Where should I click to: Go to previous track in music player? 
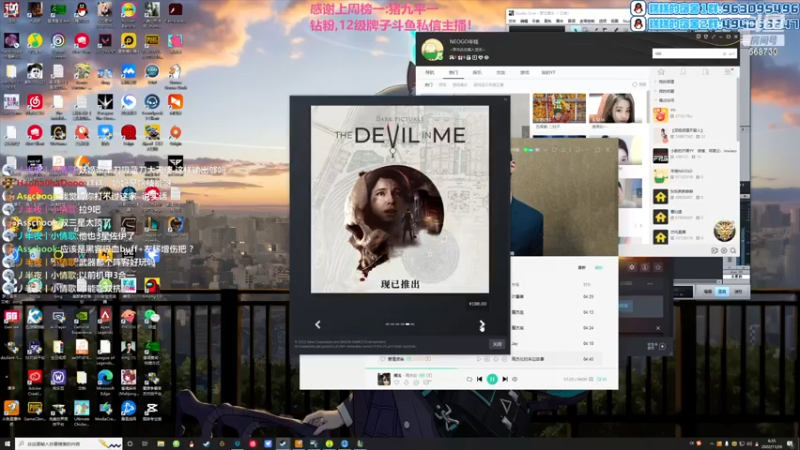pyautogui.click(x=480, y=379)
